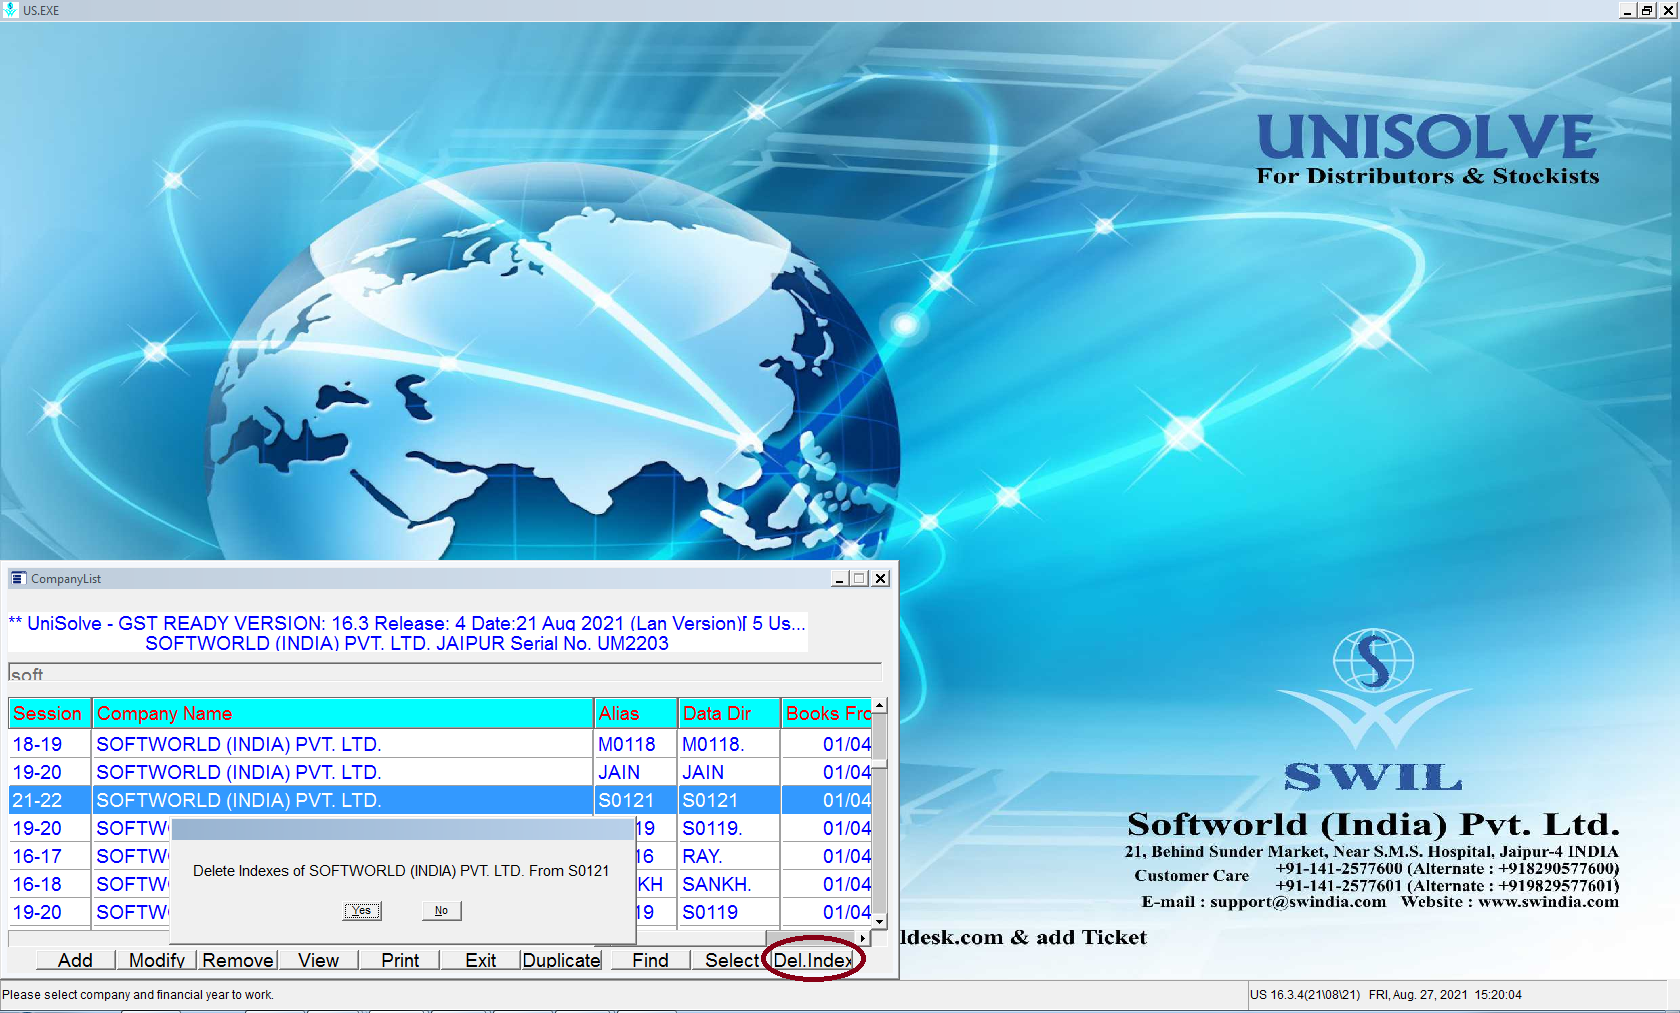Minimize the CompanyList window
This screenshot has height=1013, width=1680.
(x=839, y=578)
